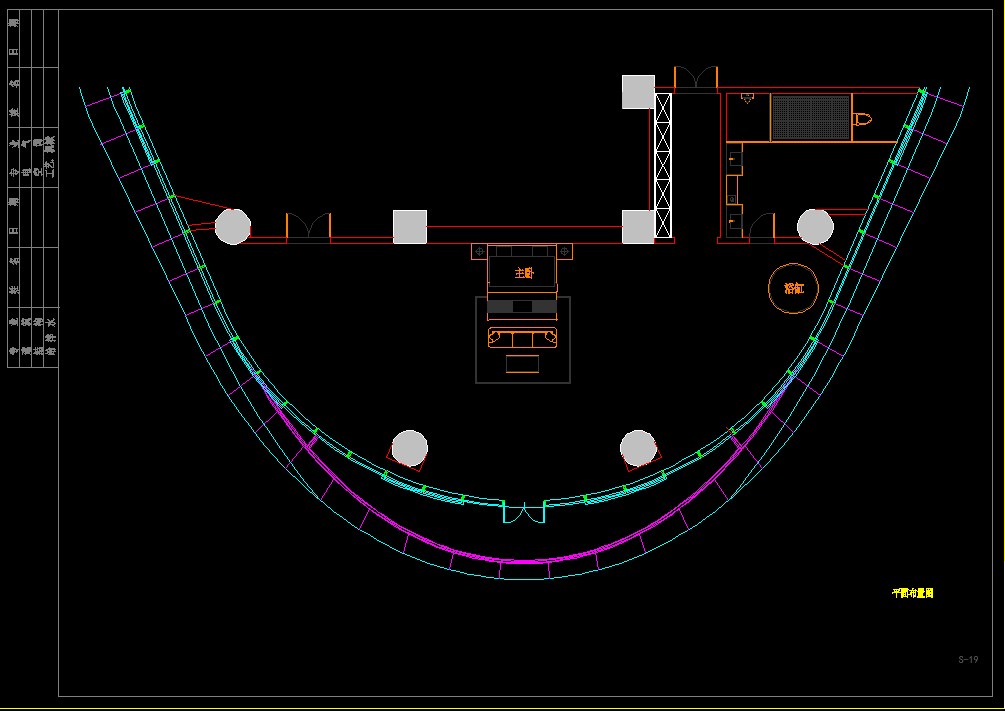Click the single swing door of the bathroom
This screenshot has height=711, width=1005.
(762, 227)
